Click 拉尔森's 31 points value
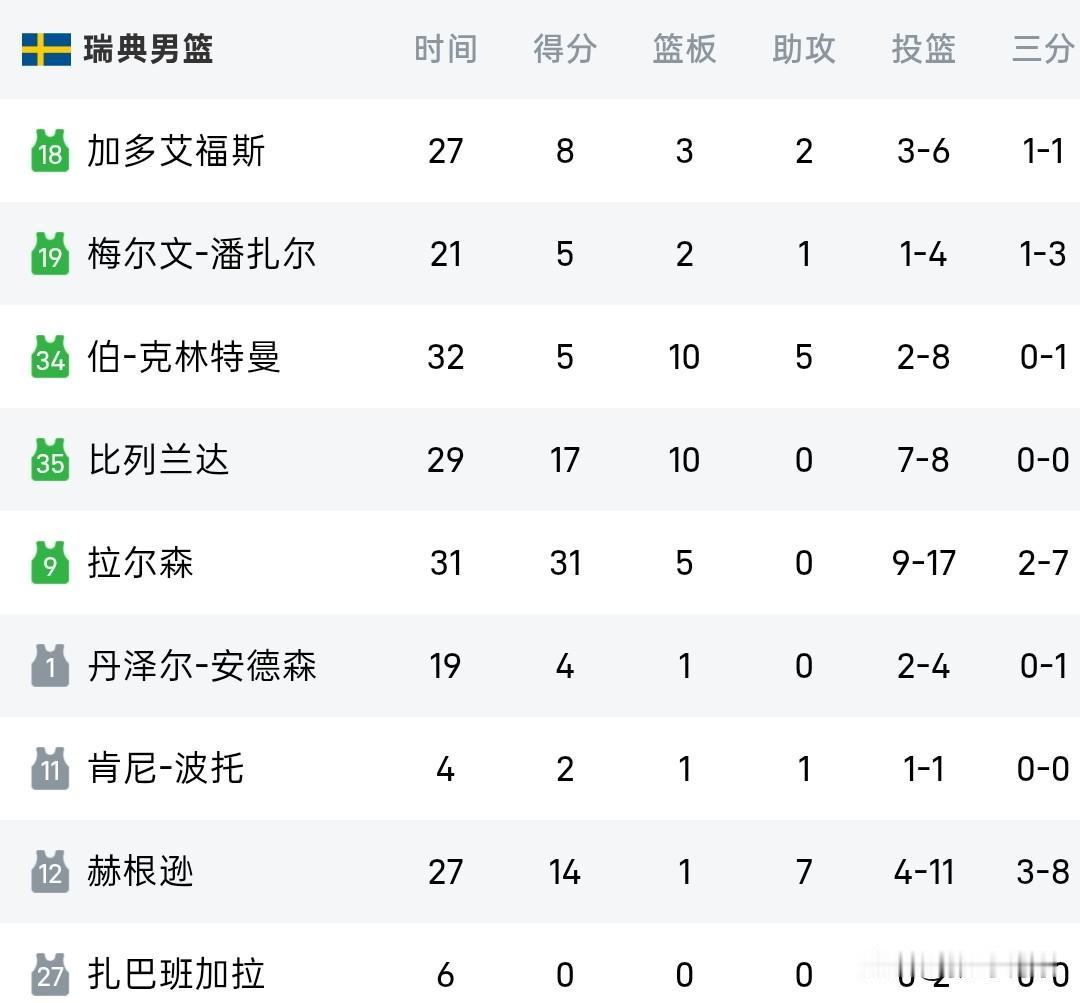 click(x=565, y=563)
